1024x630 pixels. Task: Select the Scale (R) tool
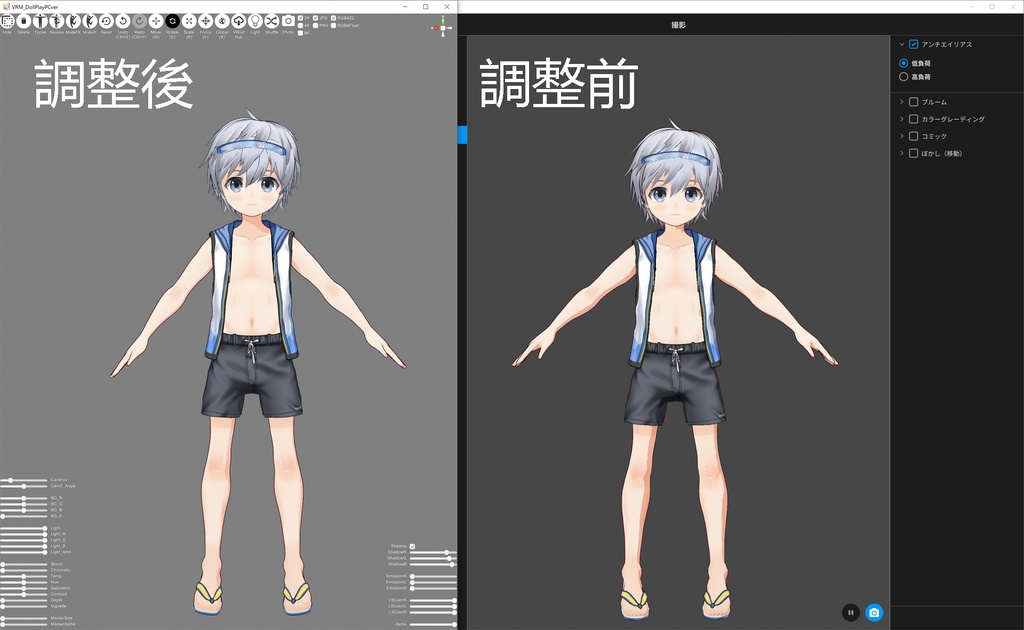tap(189, 21)
